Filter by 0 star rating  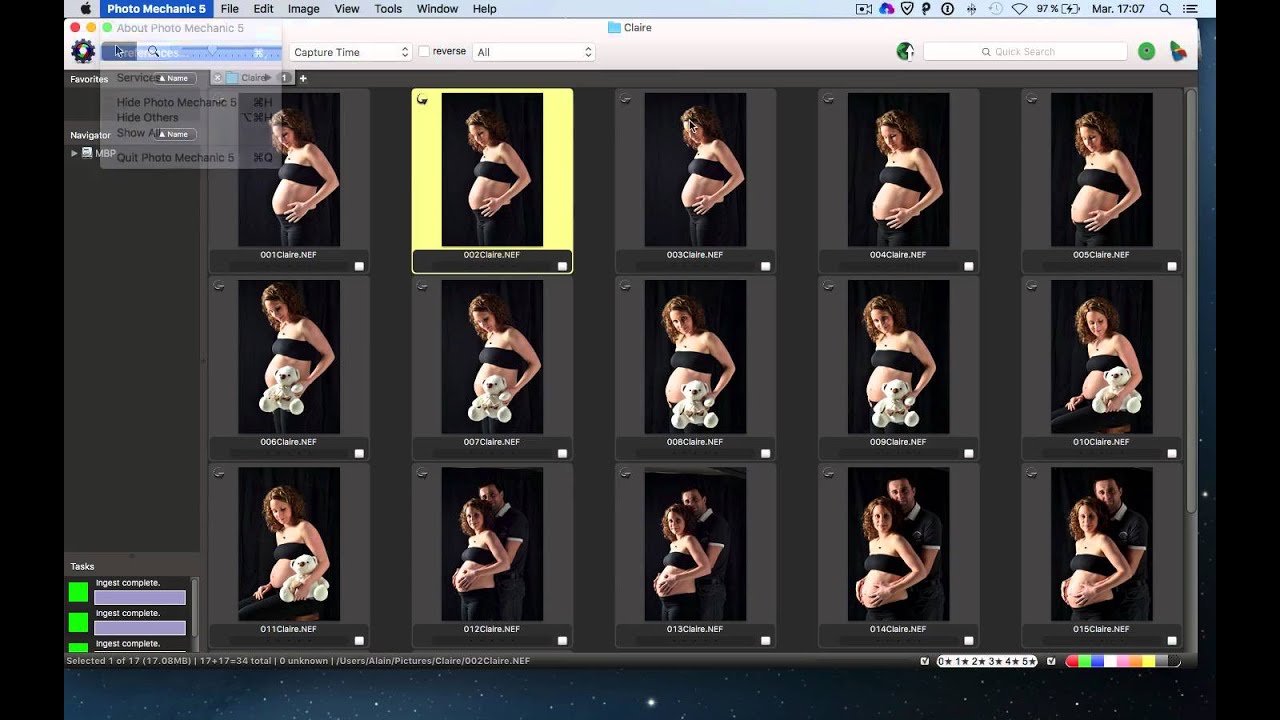945,661
